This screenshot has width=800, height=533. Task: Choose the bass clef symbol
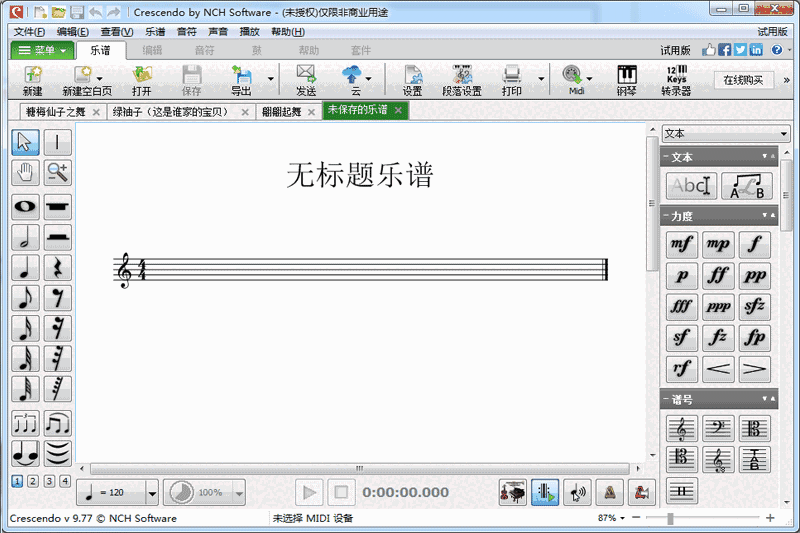pyautogui.click(x=718, y=428)
